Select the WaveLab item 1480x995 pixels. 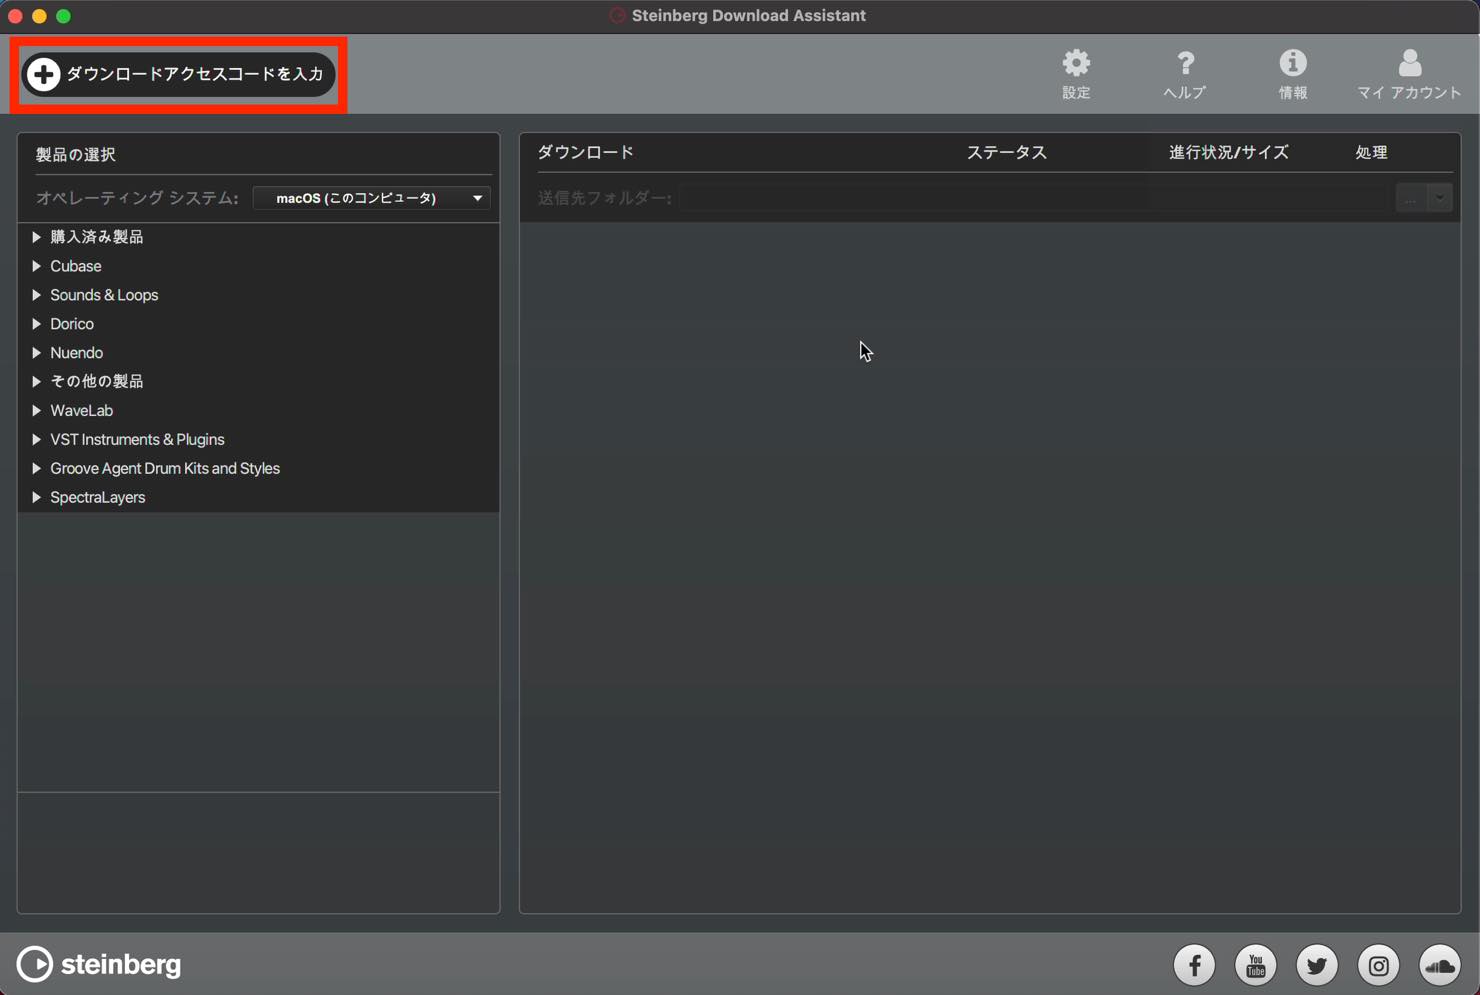coord(81,410)
